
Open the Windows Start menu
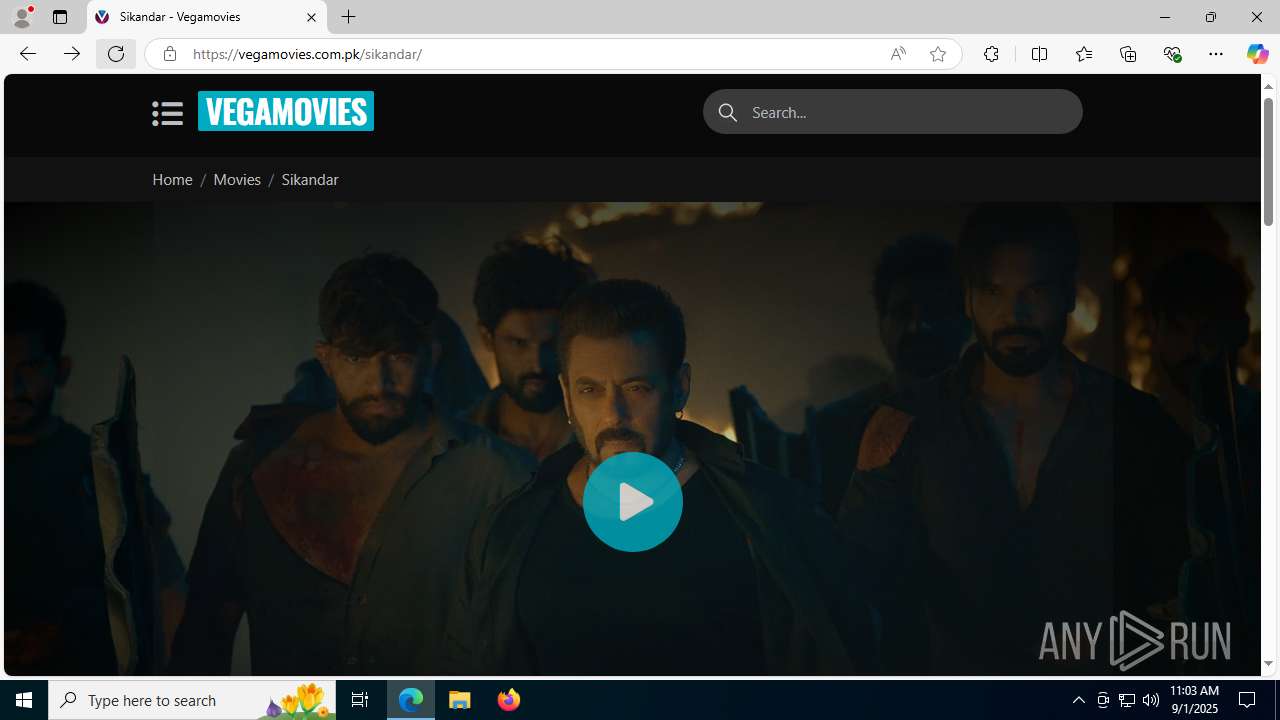(24, 700)
